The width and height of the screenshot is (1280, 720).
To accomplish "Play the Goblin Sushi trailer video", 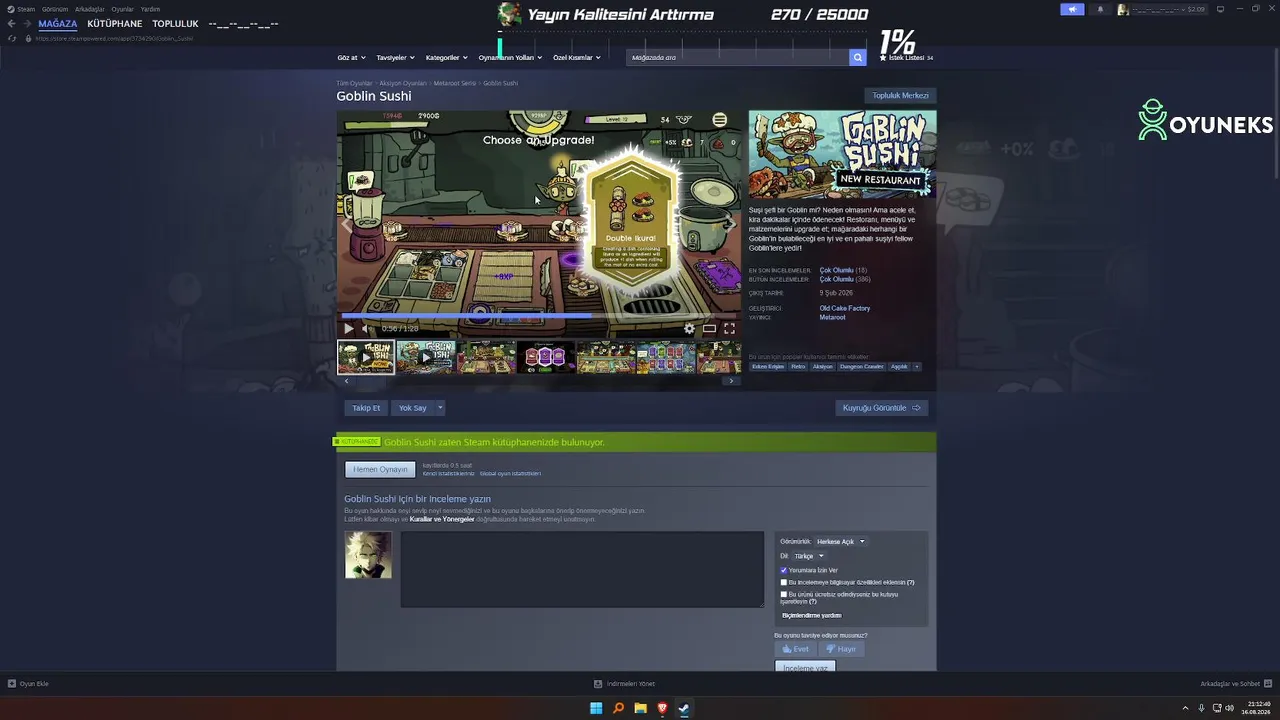I will [x=348, y=328].
